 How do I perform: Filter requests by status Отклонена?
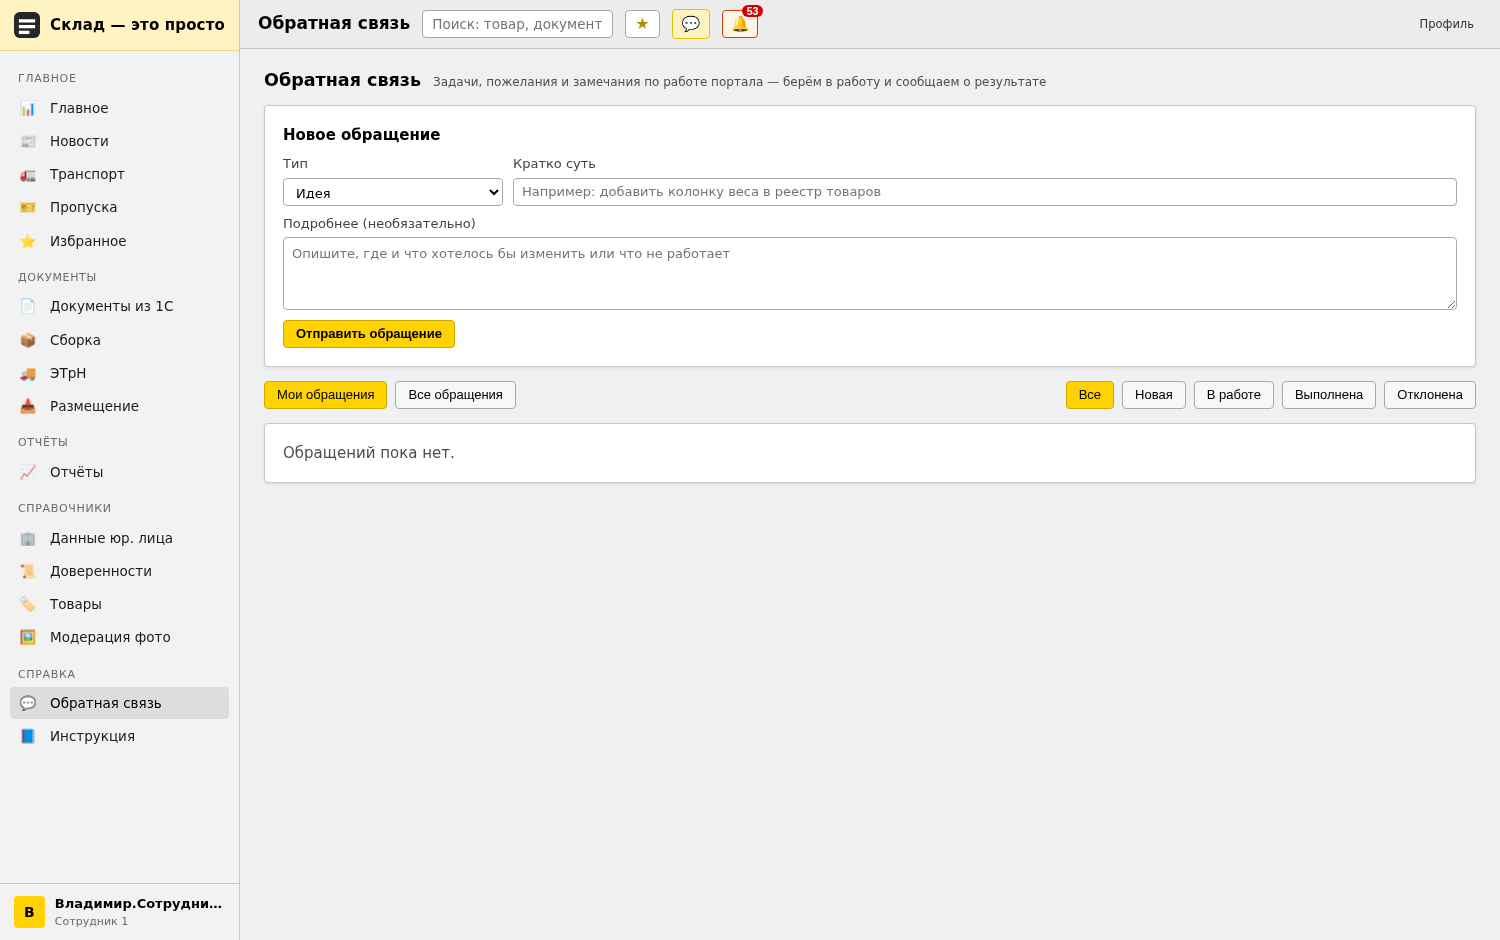click(x=1430, y=395)
